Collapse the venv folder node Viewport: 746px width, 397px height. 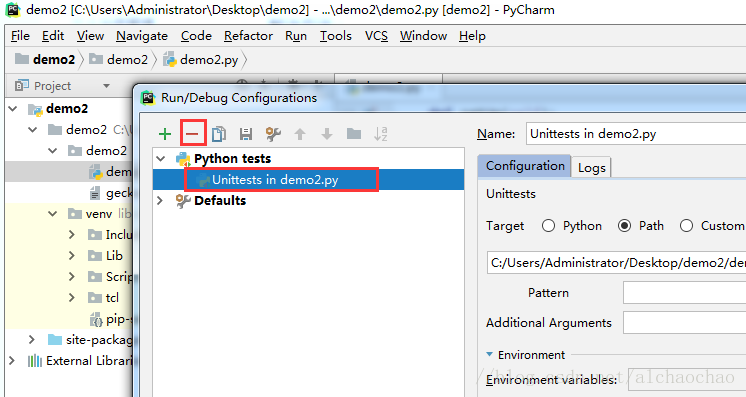[x=53, y=214]
